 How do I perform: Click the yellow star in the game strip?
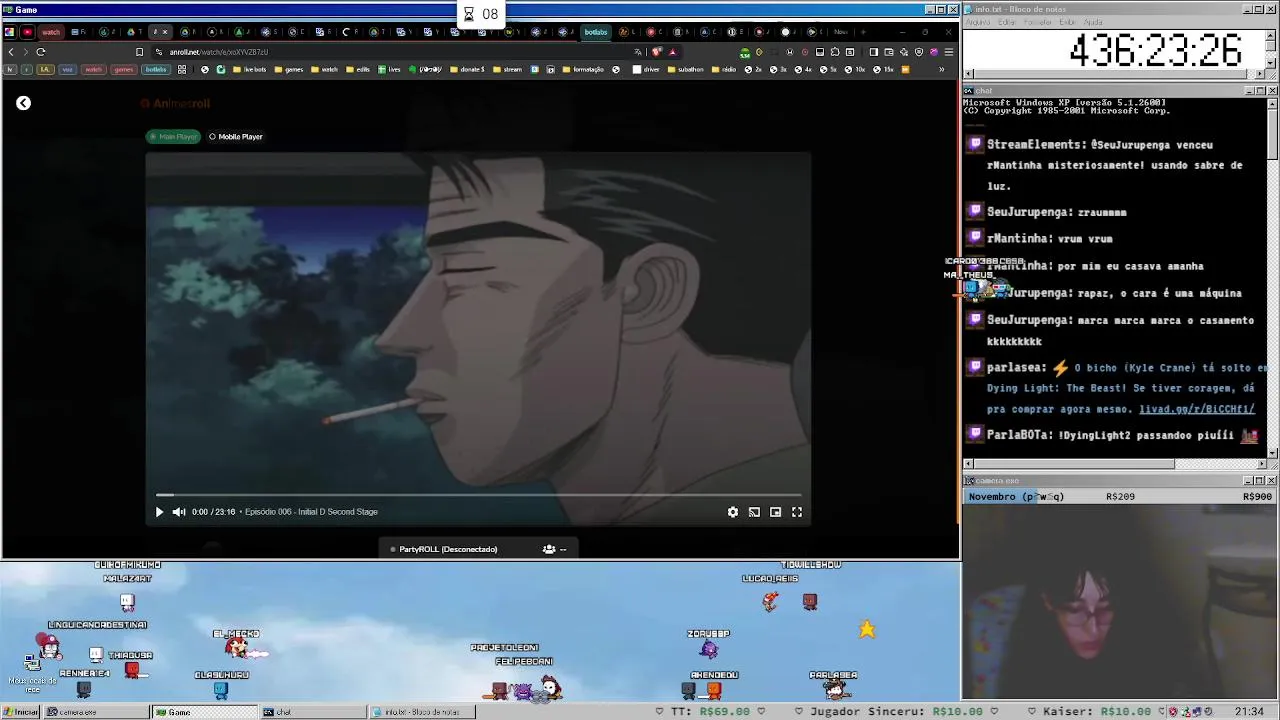tap(866, 629)
